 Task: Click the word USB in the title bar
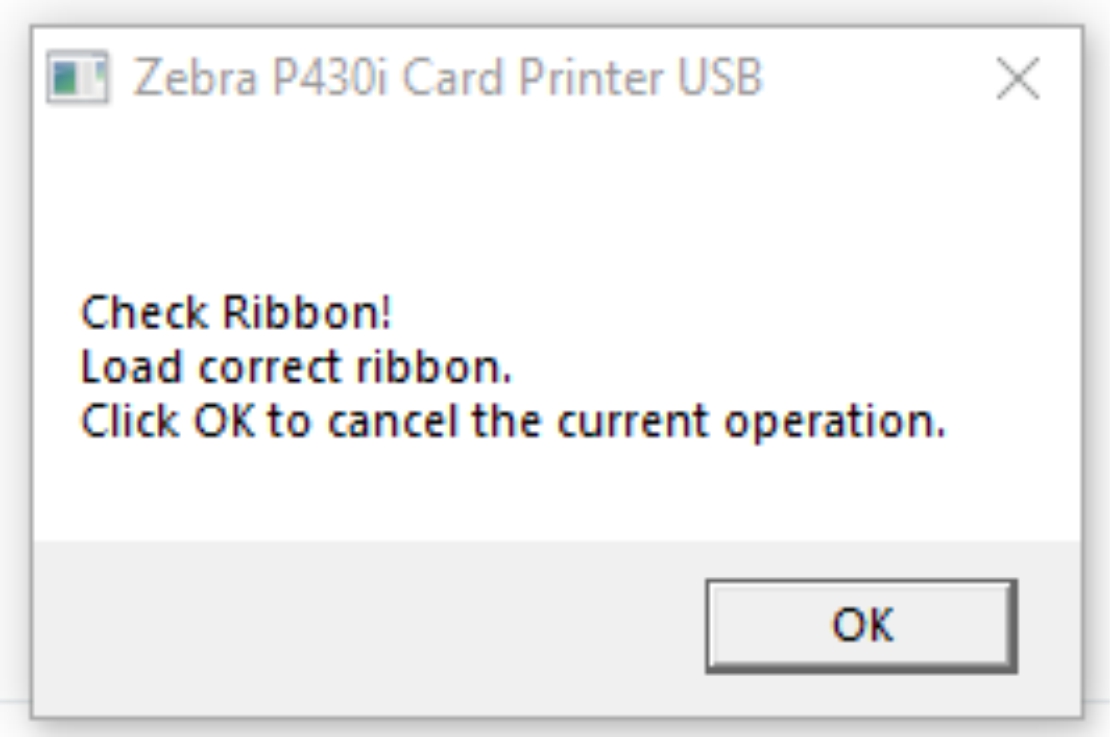pos(720,77)
